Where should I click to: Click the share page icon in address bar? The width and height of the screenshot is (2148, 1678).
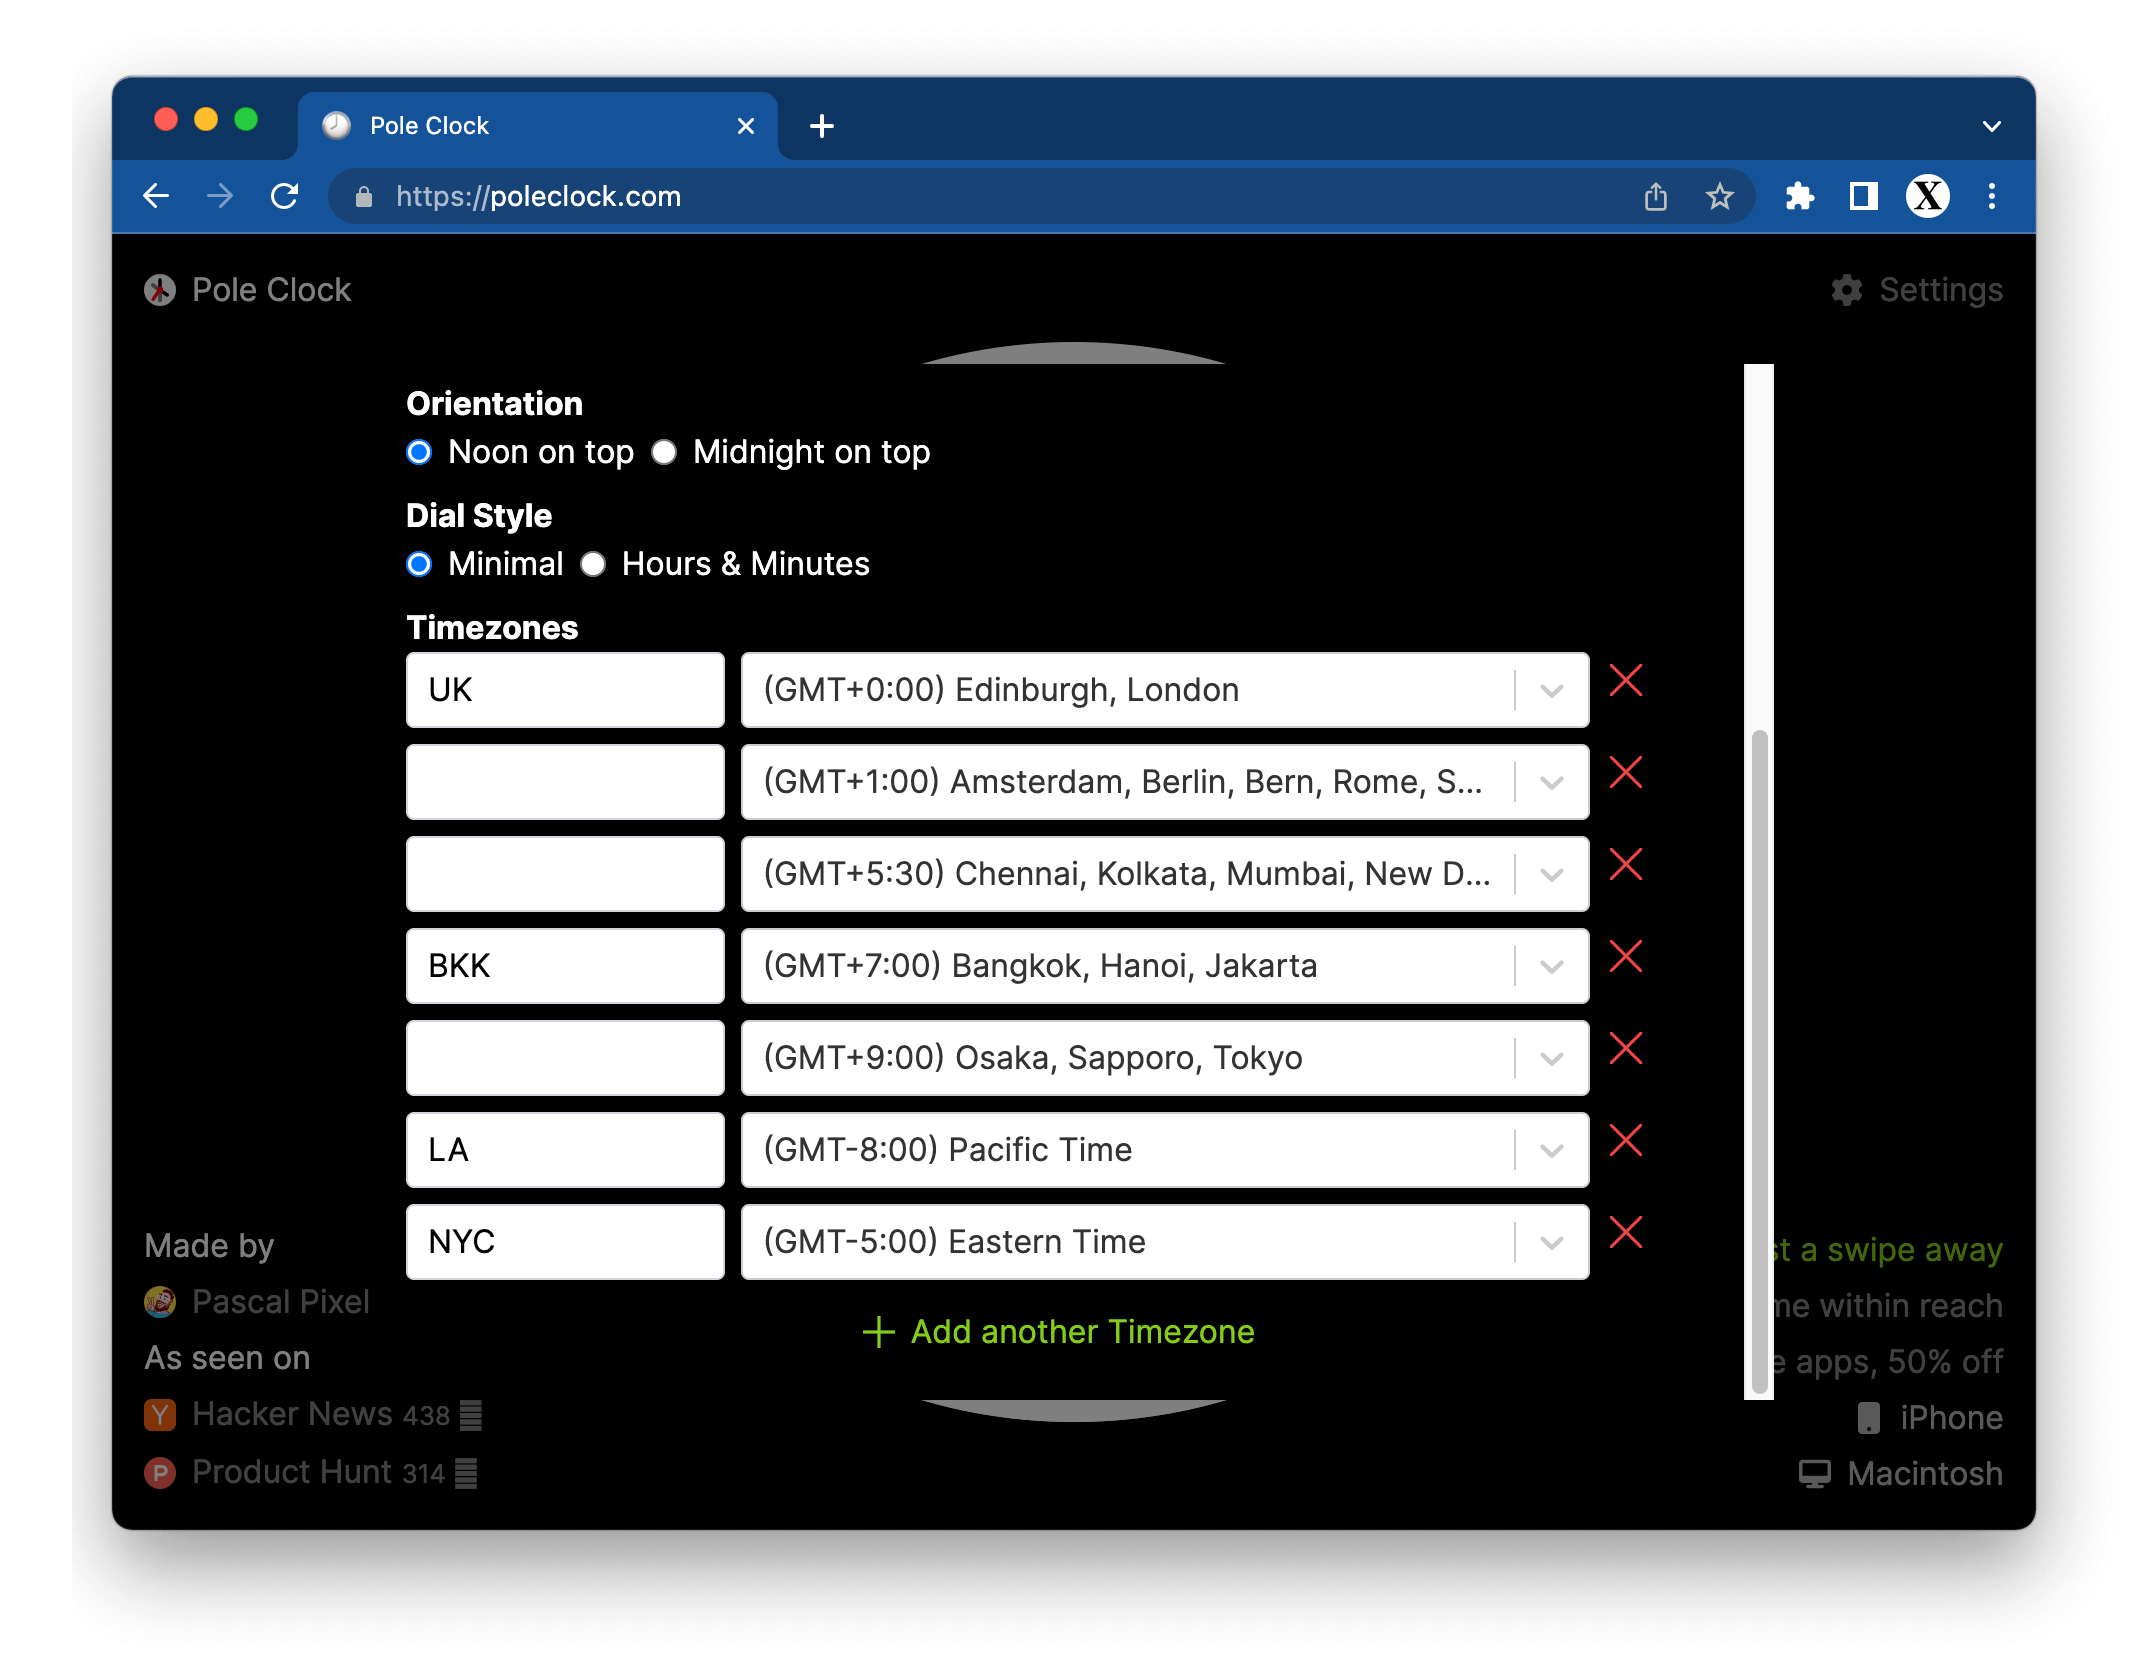tap(1656, 196)
